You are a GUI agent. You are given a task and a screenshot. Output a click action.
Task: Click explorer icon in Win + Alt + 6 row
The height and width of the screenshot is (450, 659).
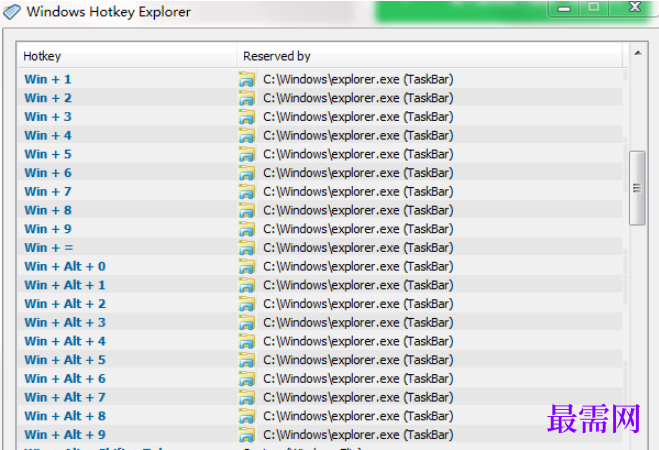point(247,379)
